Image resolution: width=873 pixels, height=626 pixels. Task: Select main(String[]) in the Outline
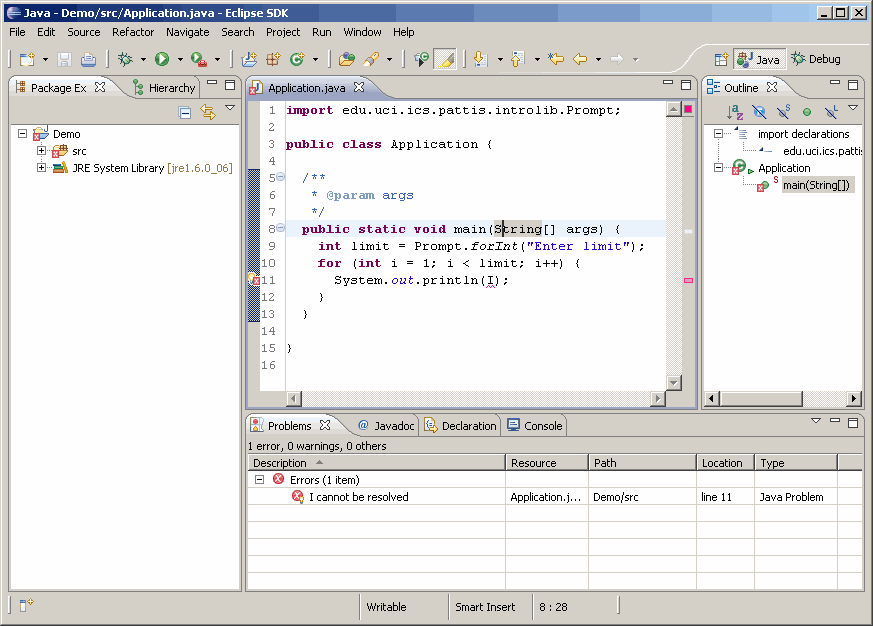click(x=817, y=183)
